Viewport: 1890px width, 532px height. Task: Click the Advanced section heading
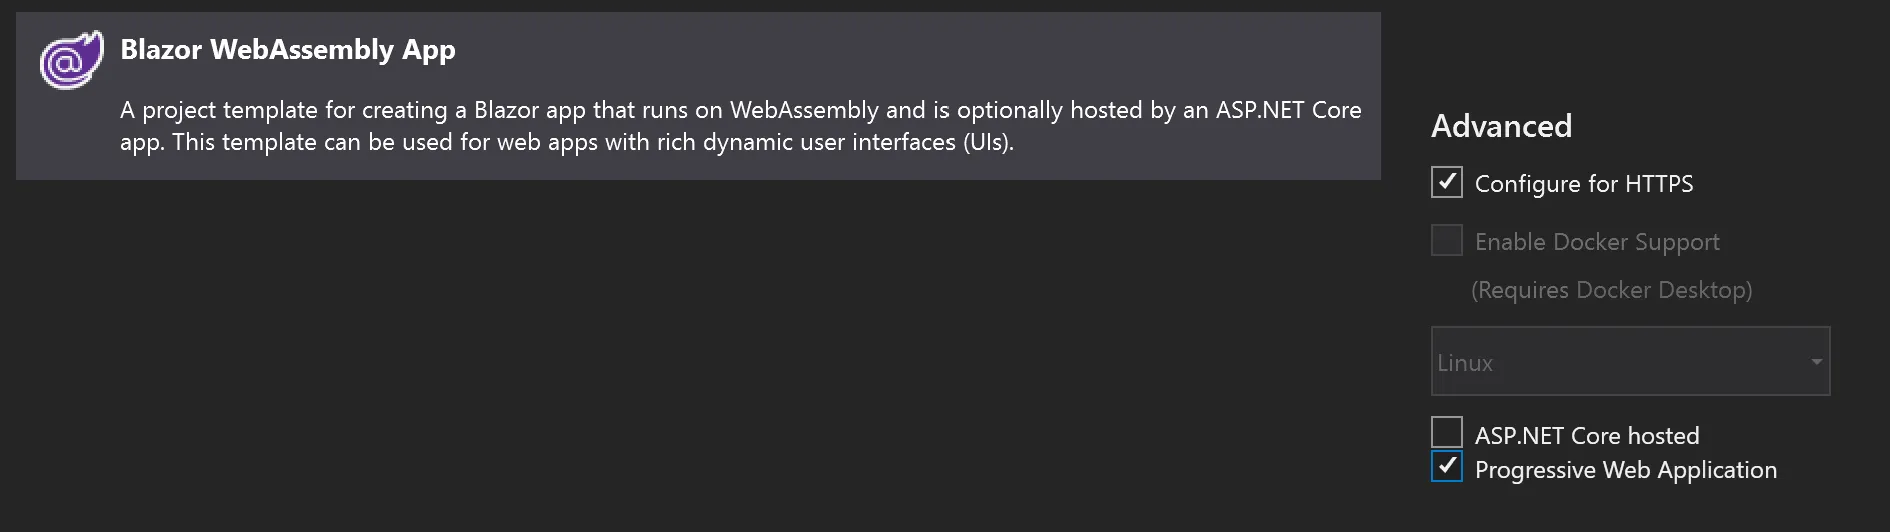tap(1501, 126)
